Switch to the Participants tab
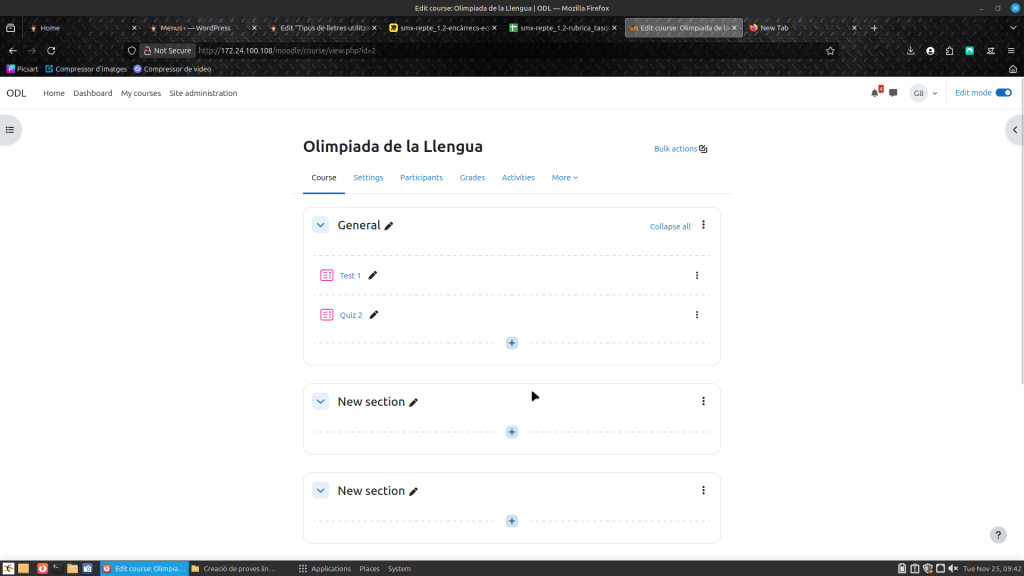This screenshot has width=1024, height=576. pos(421,178)
